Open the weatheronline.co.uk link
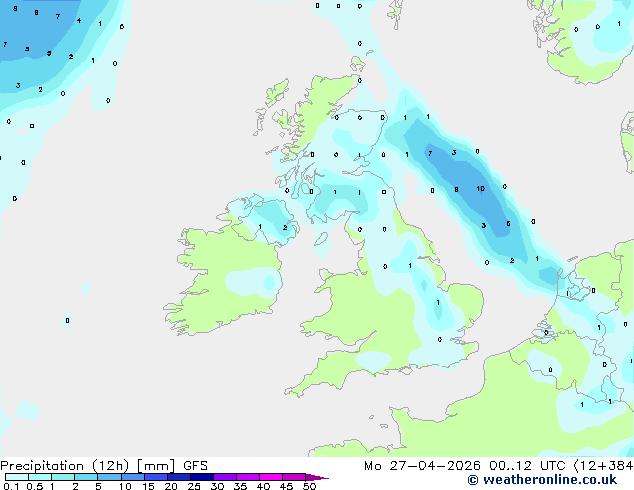The image size is (634, 490). click(542, 480)
